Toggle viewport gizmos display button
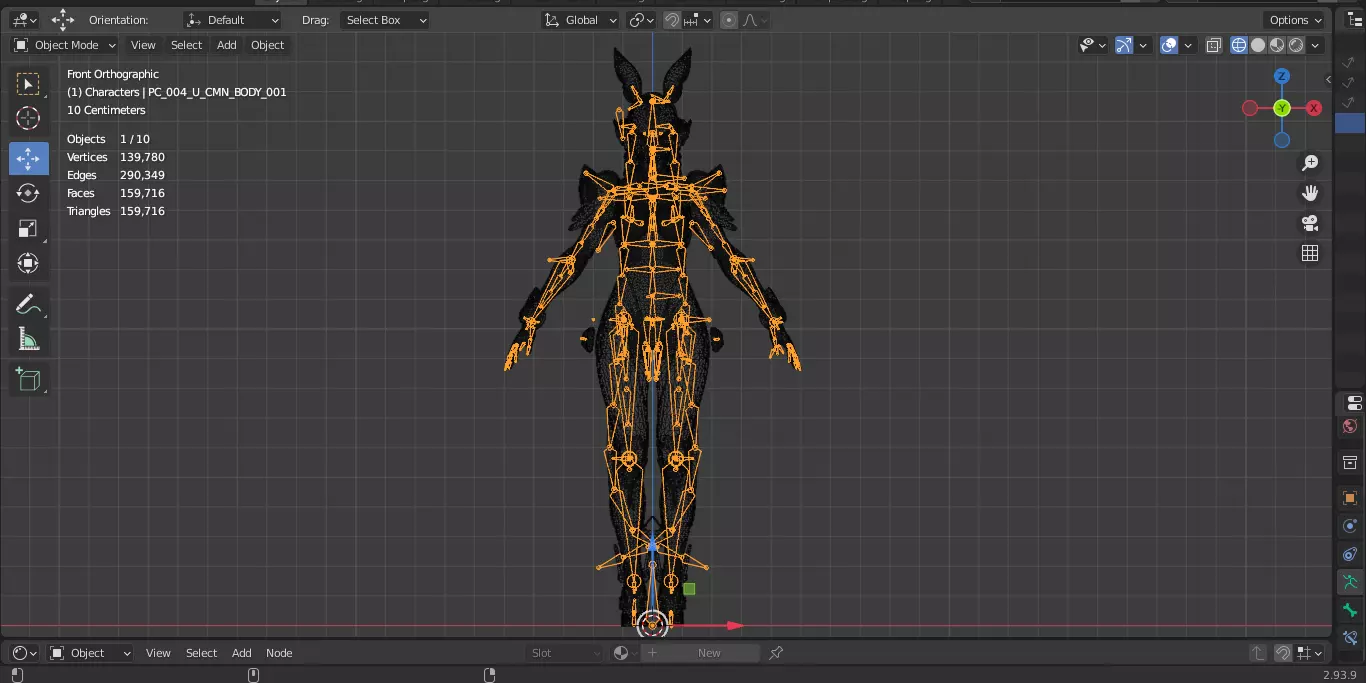This screenshot has height=683, width=1366. click(1124, 45)
